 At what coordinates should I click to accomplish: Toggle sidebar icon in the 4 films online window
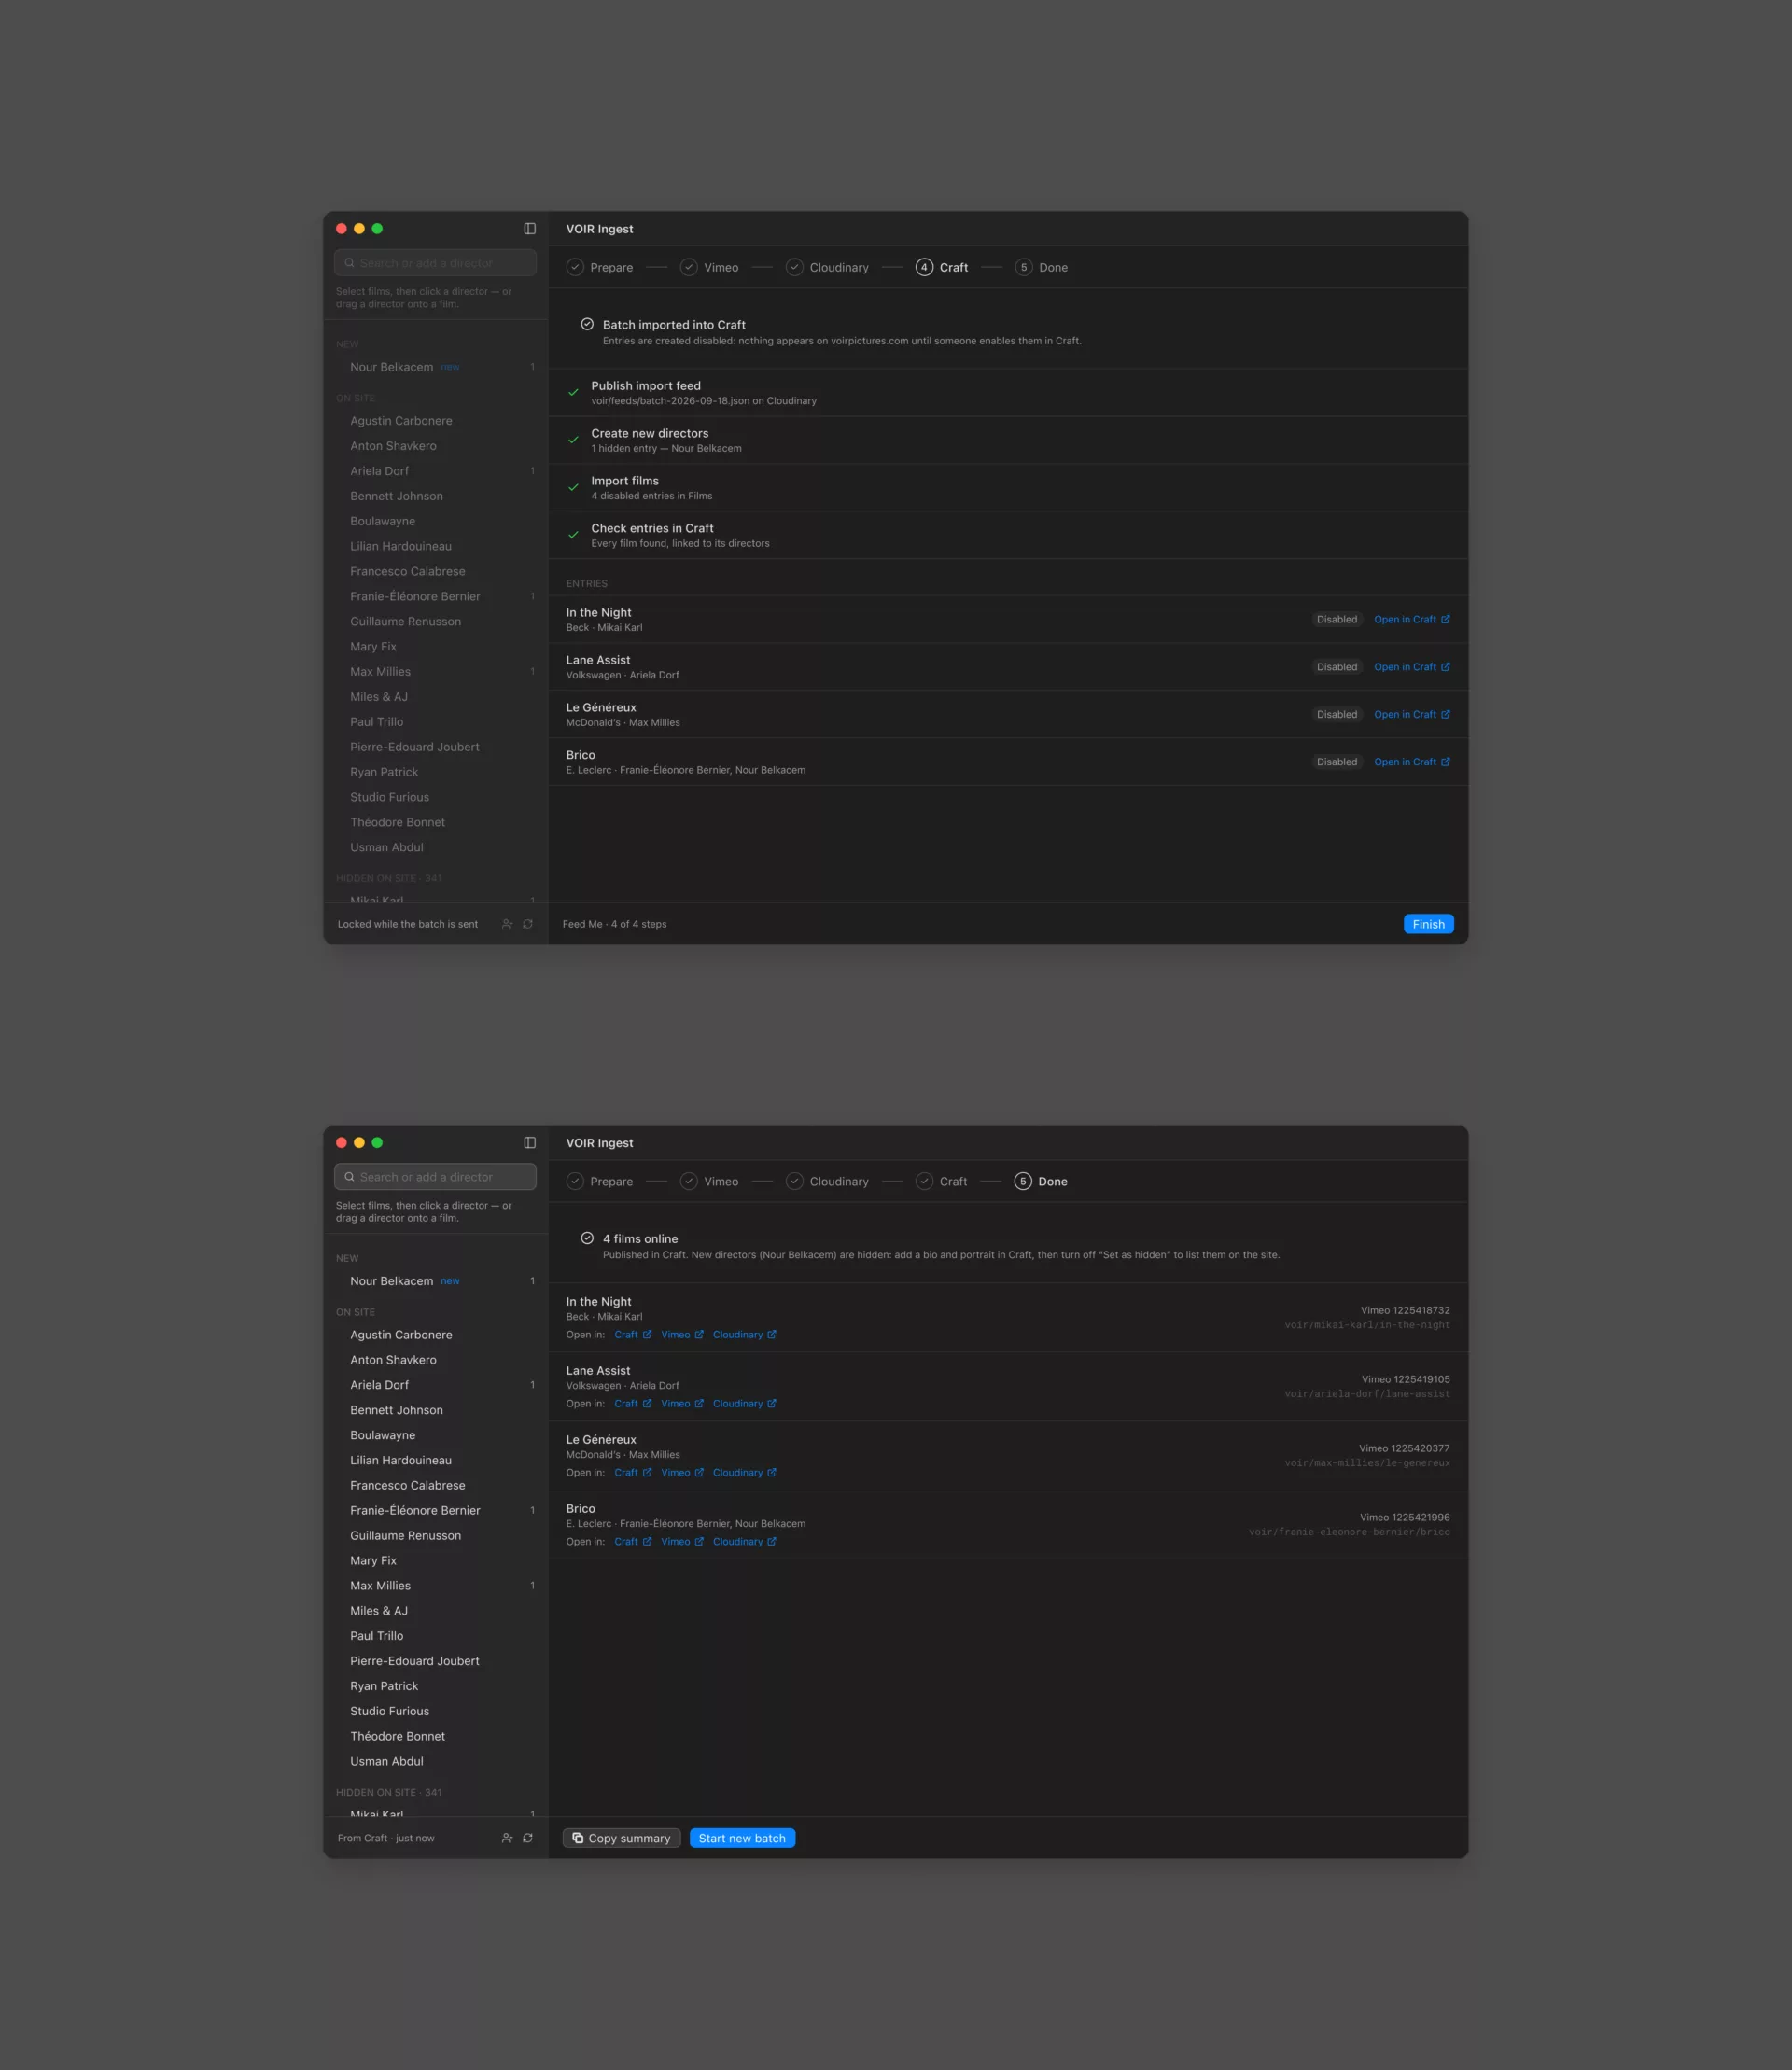(x=530, y=1143)
